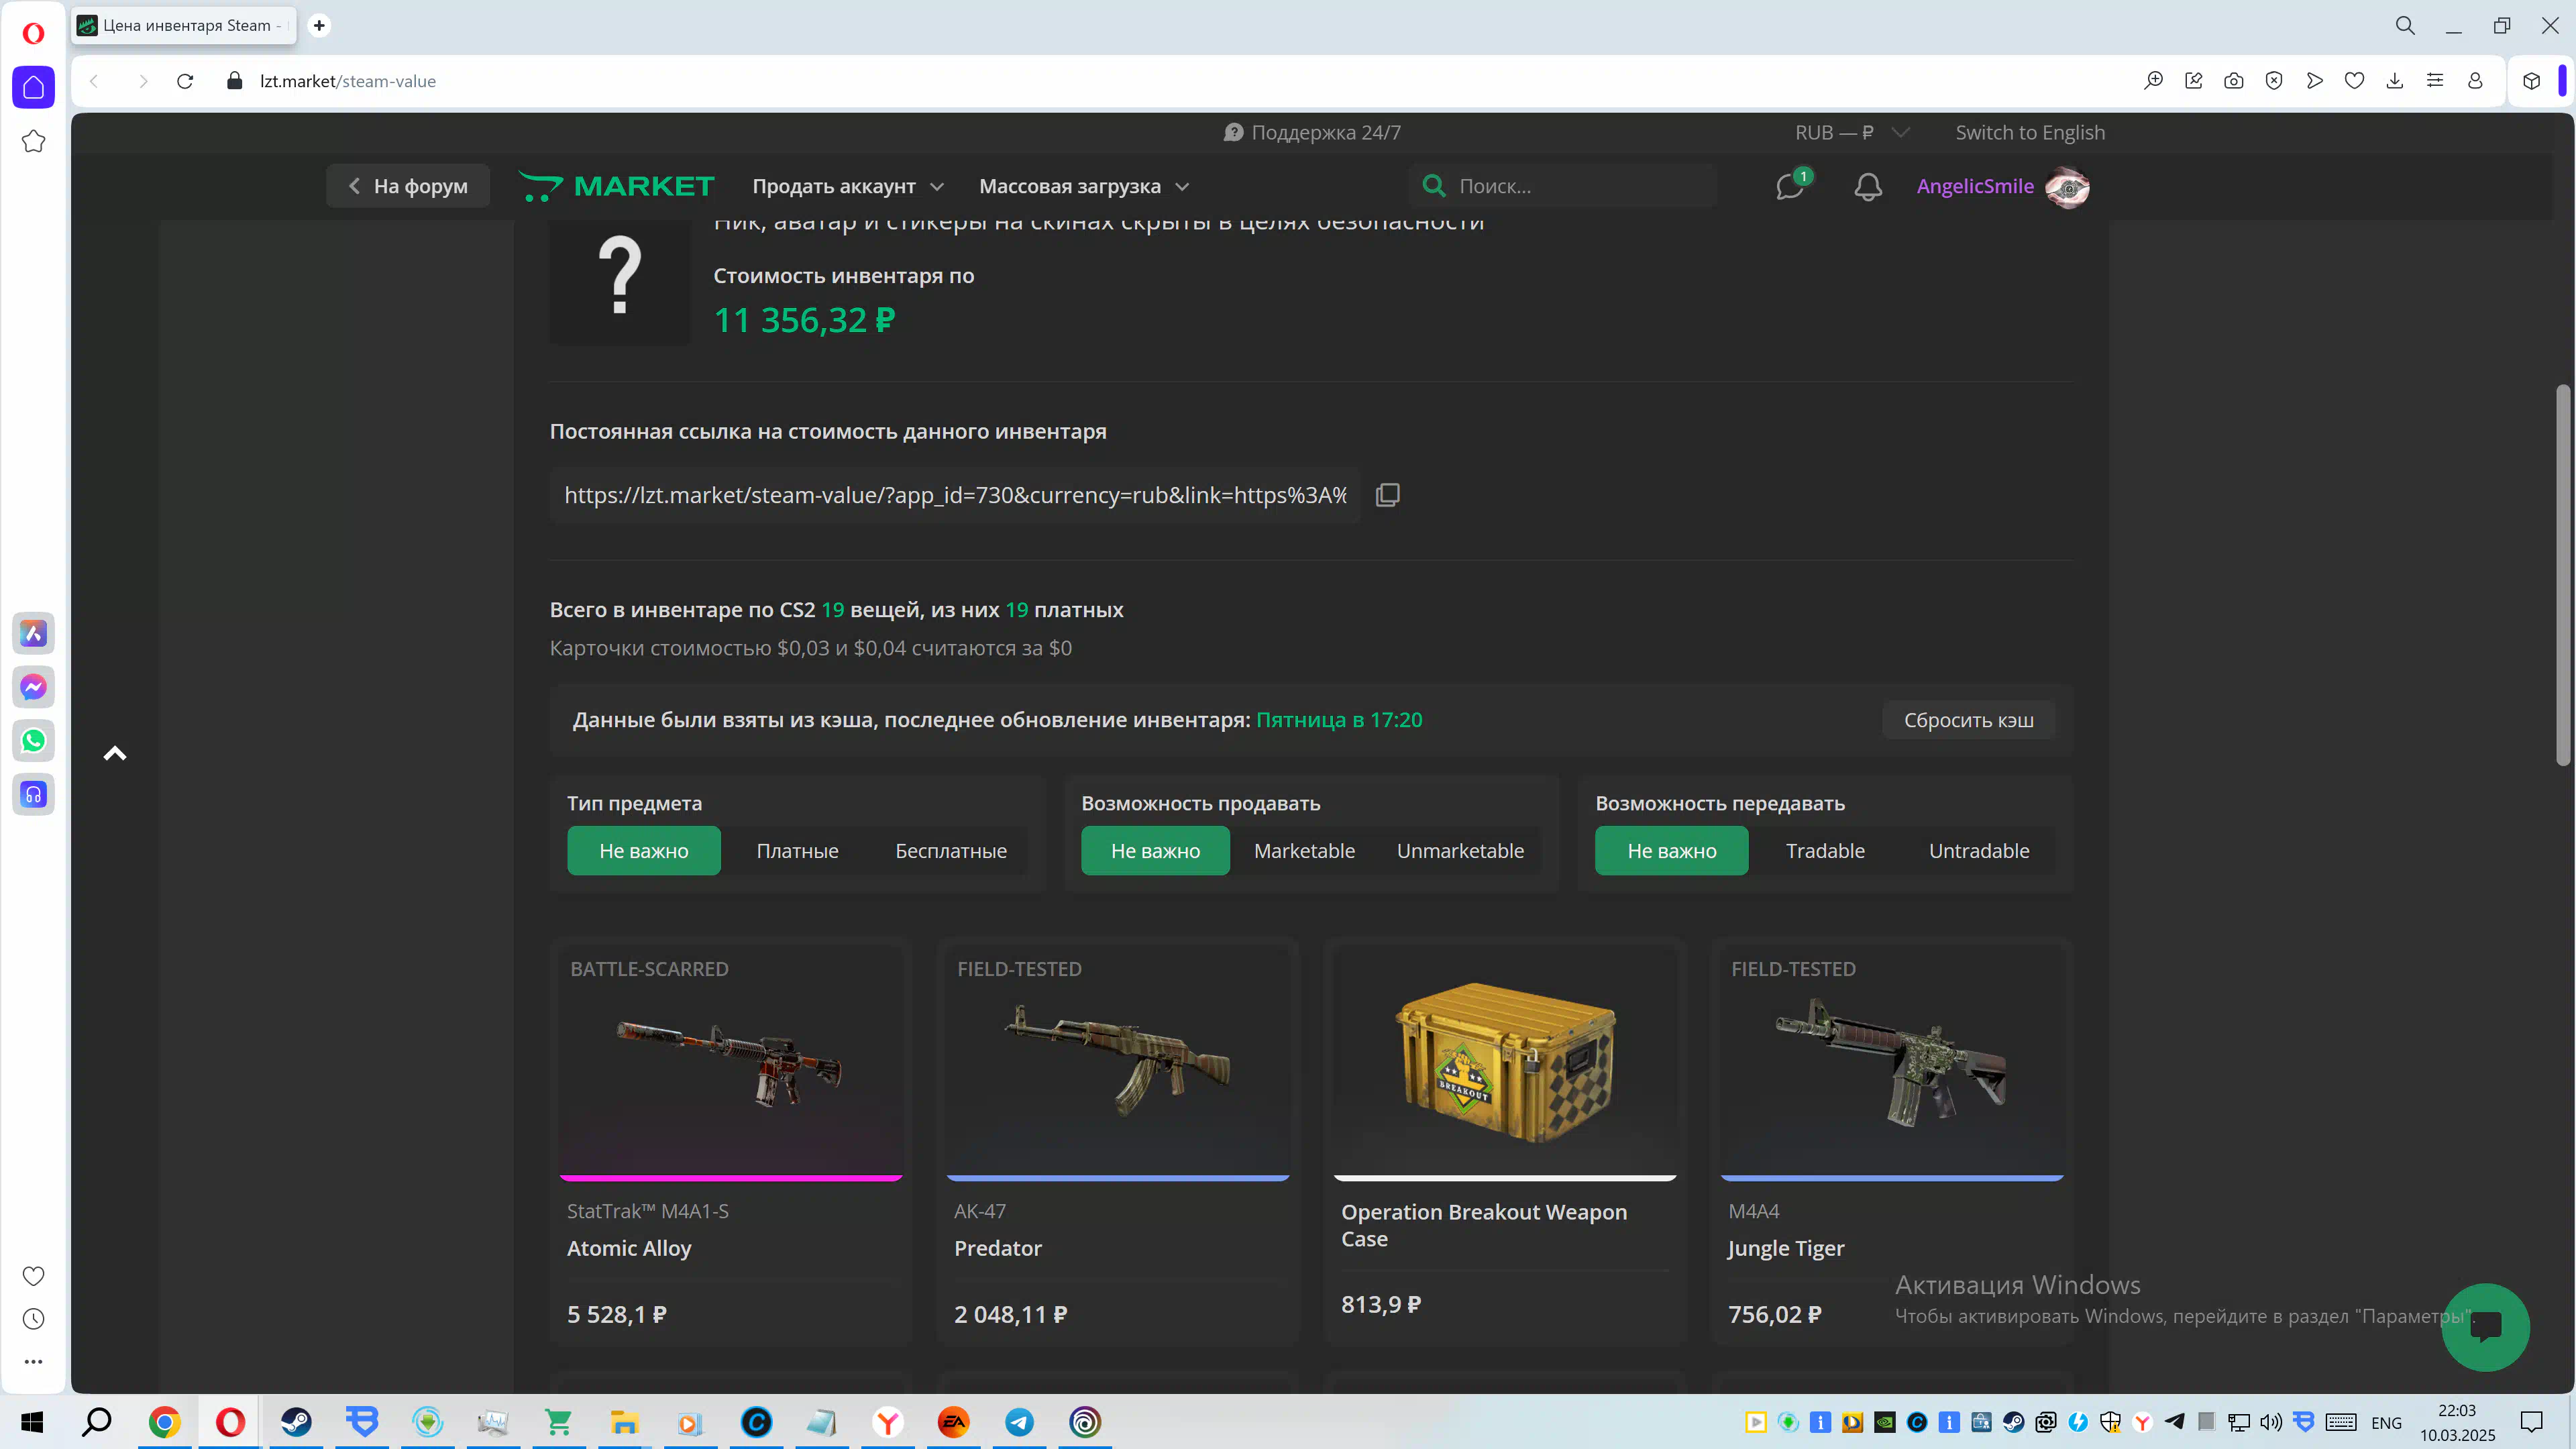Reload the current page
This screenshot has height=1449, width=2576.
click(x=185, y=81)
